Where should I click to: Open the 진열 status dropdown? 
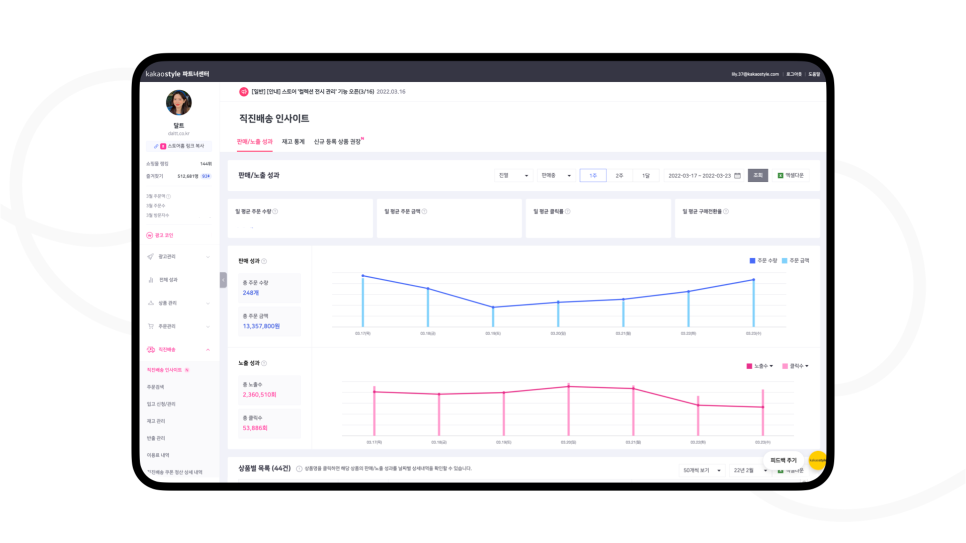[513, 176]
